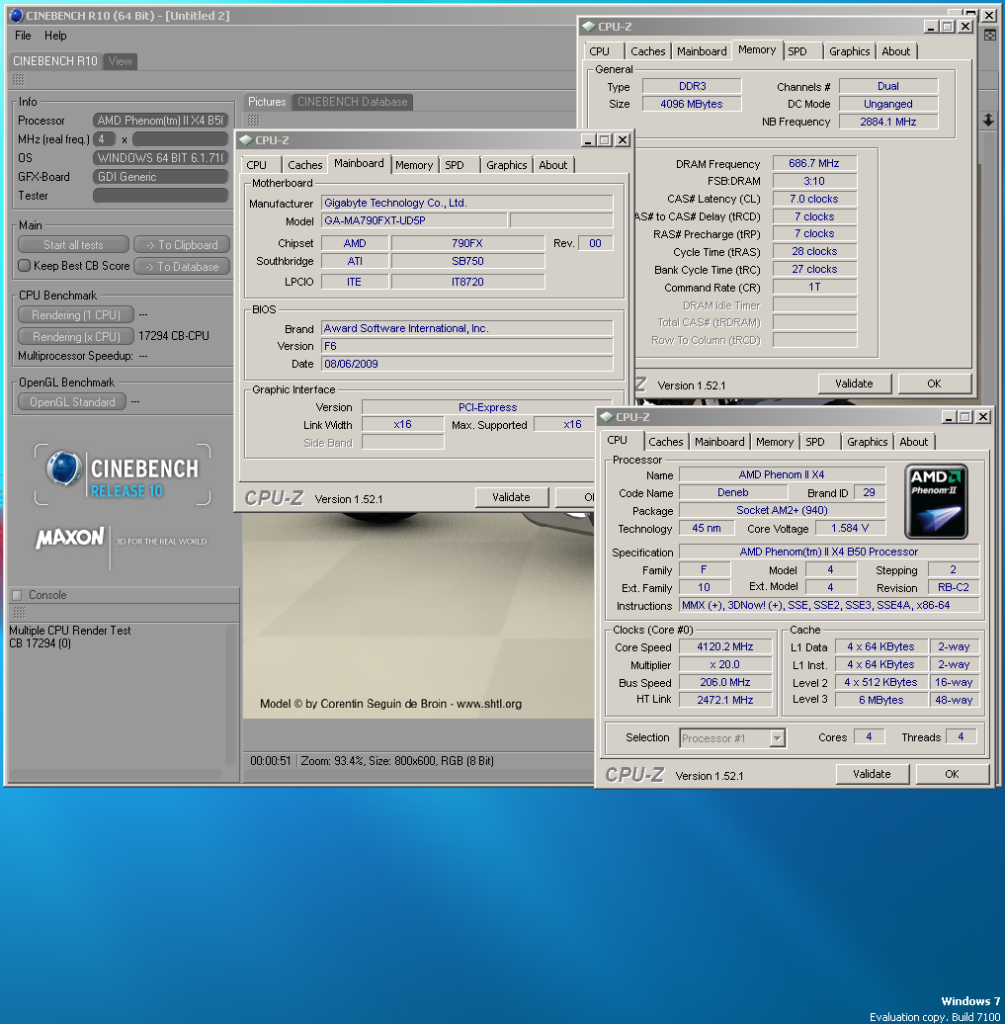
Task: Click the grip handle below the CINEBENCH R10 tab
Action: (18, 80)
